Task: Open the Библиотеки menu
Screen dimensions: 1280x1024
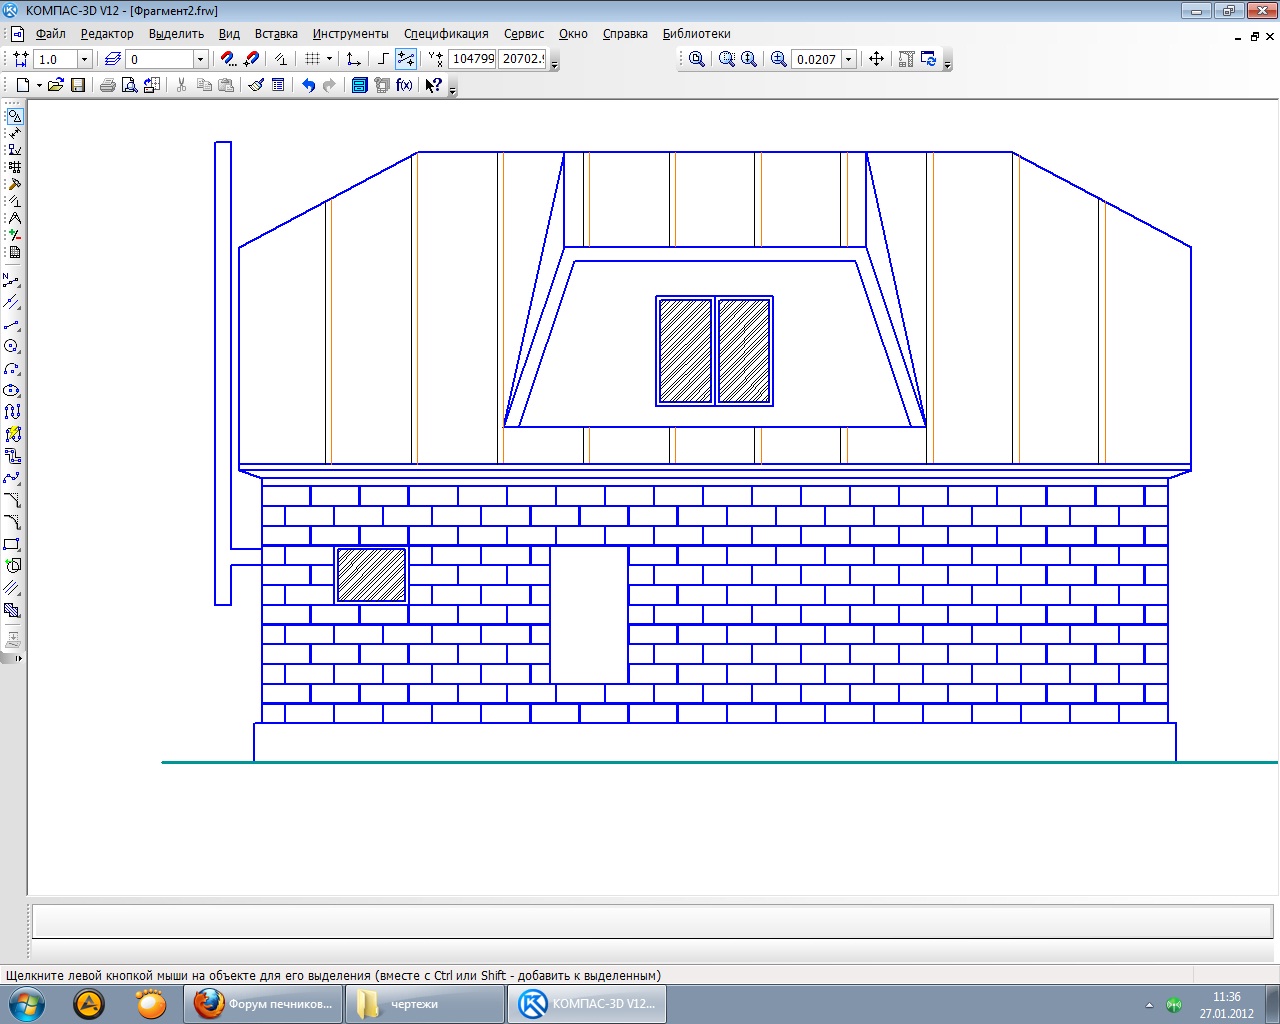Action: [x=696, y=34]
